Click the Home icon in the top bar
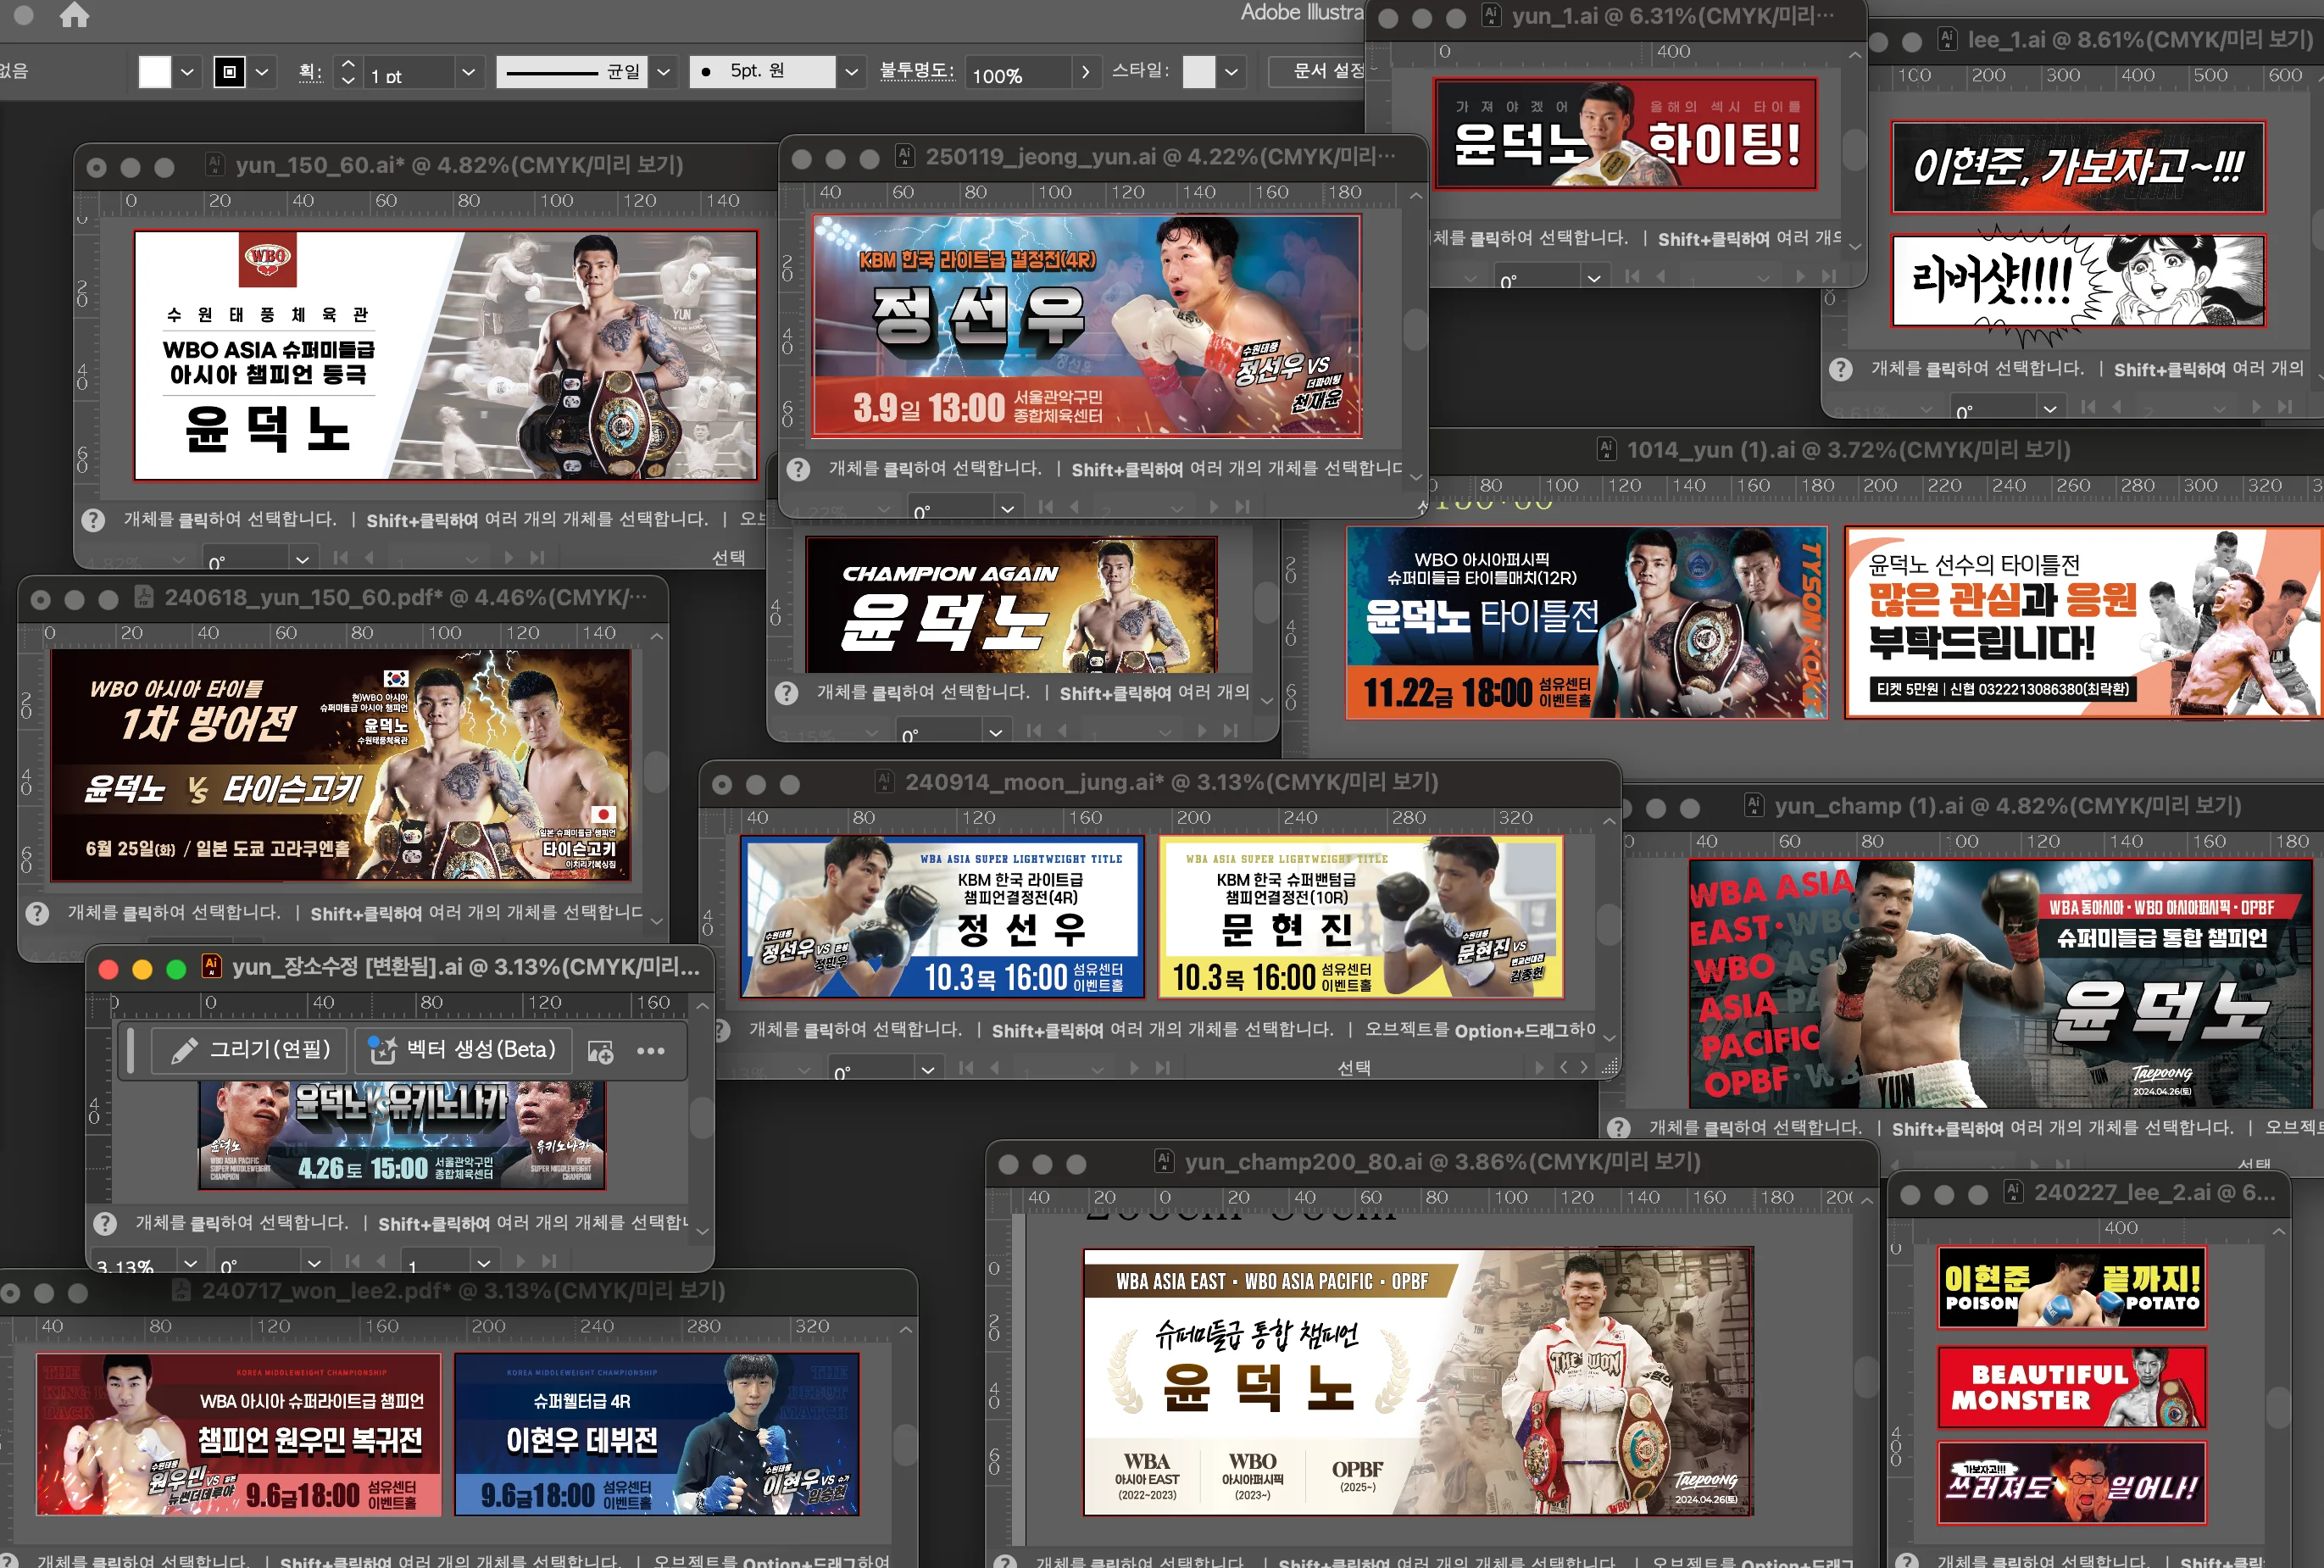 click(x=74, y=15)
